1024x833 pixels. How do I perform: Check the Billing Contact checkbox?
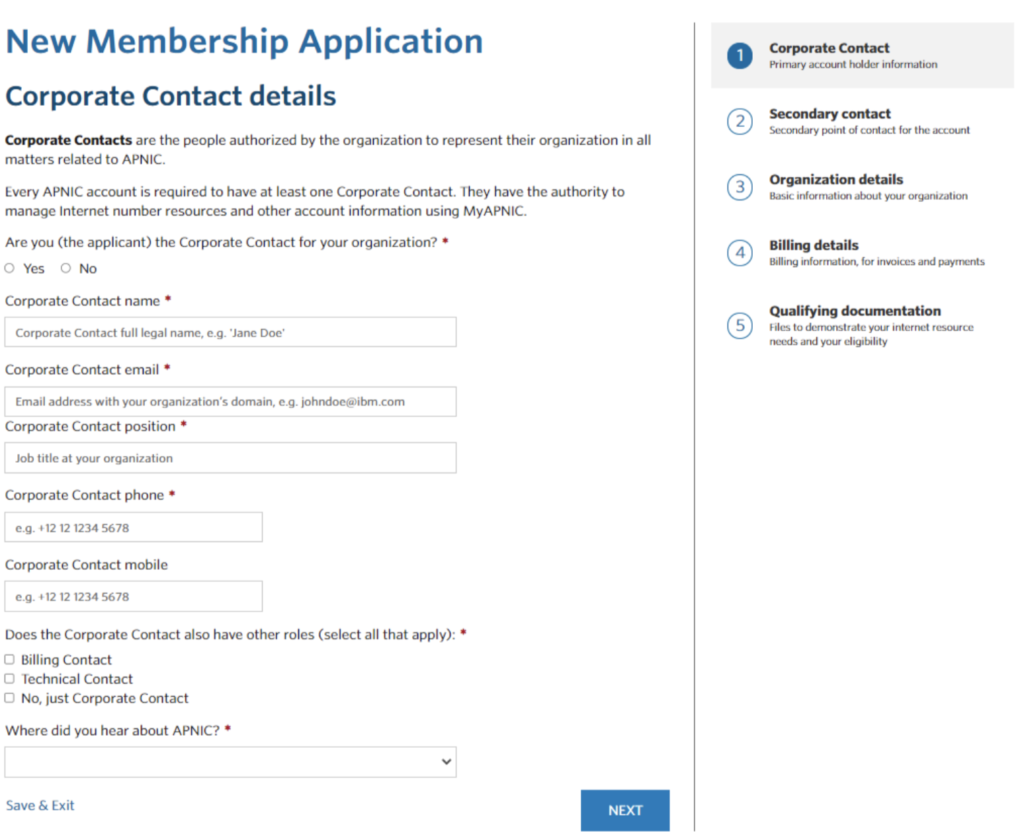click(x=10, y=660)
